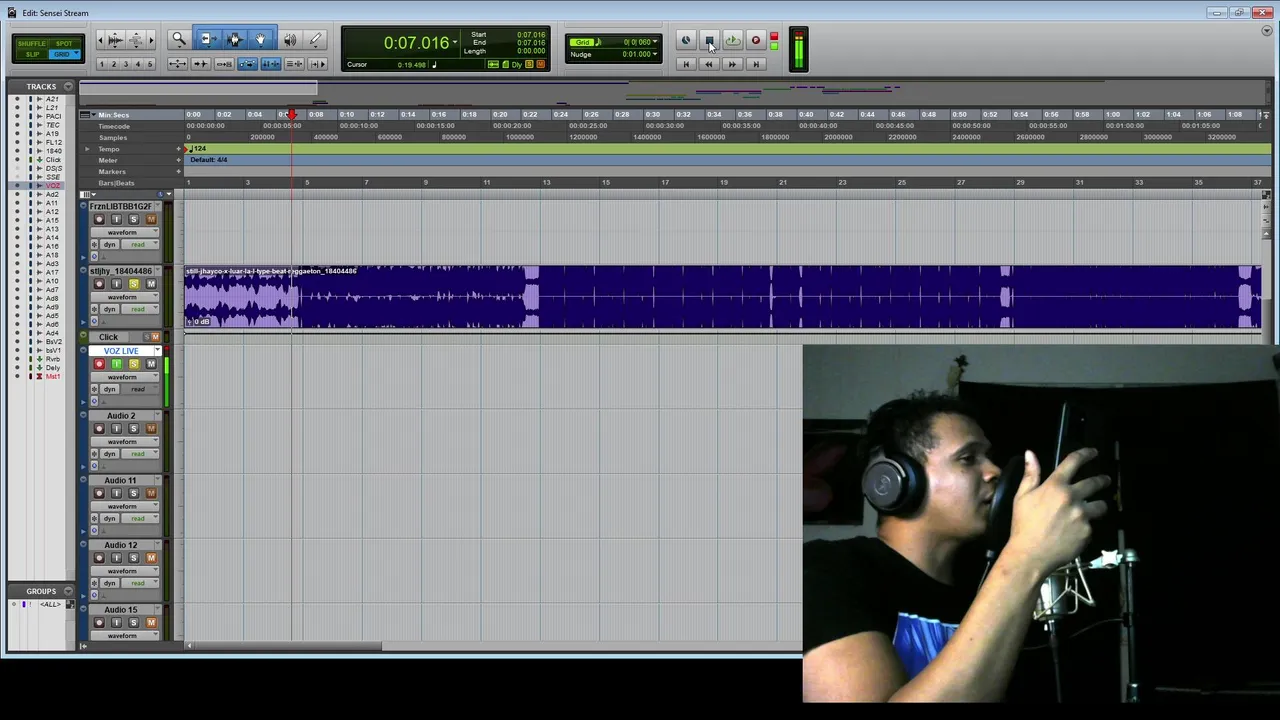Enable Spot edit mode
Image resolution: width=1280 pixels, height=720 pixels.
pos(64,44)
